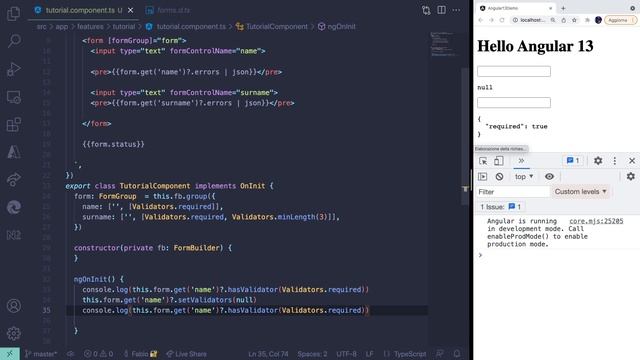
Task: Open the core.mjs:25205 source link
Action: point(596,221)
